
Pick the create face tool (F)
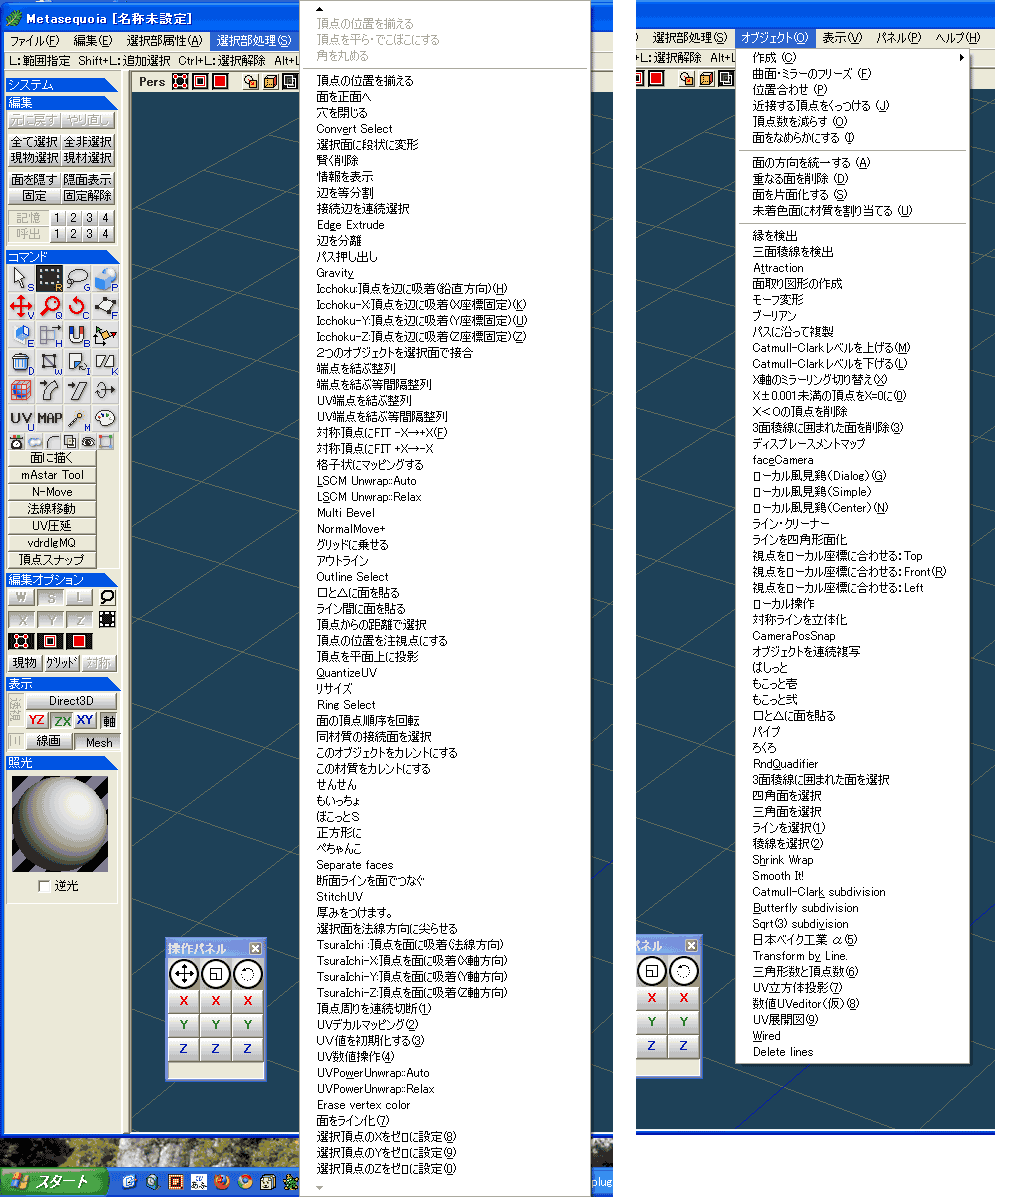point(106,307)
